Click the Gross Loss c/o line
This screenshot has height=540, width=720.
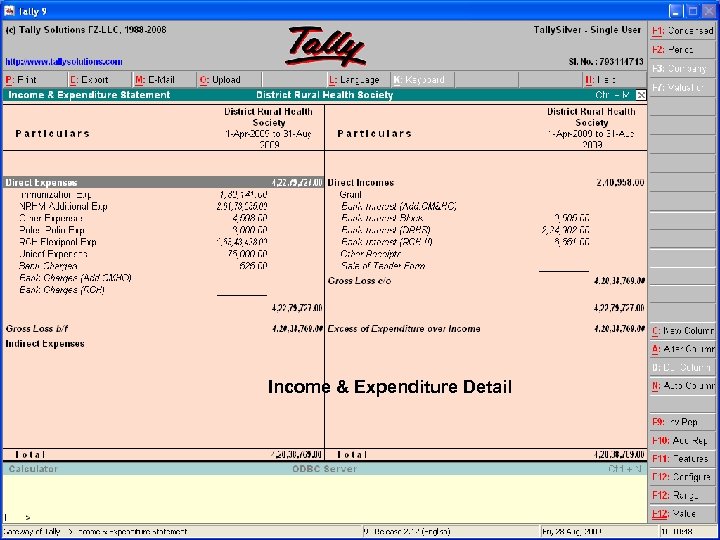486,281
